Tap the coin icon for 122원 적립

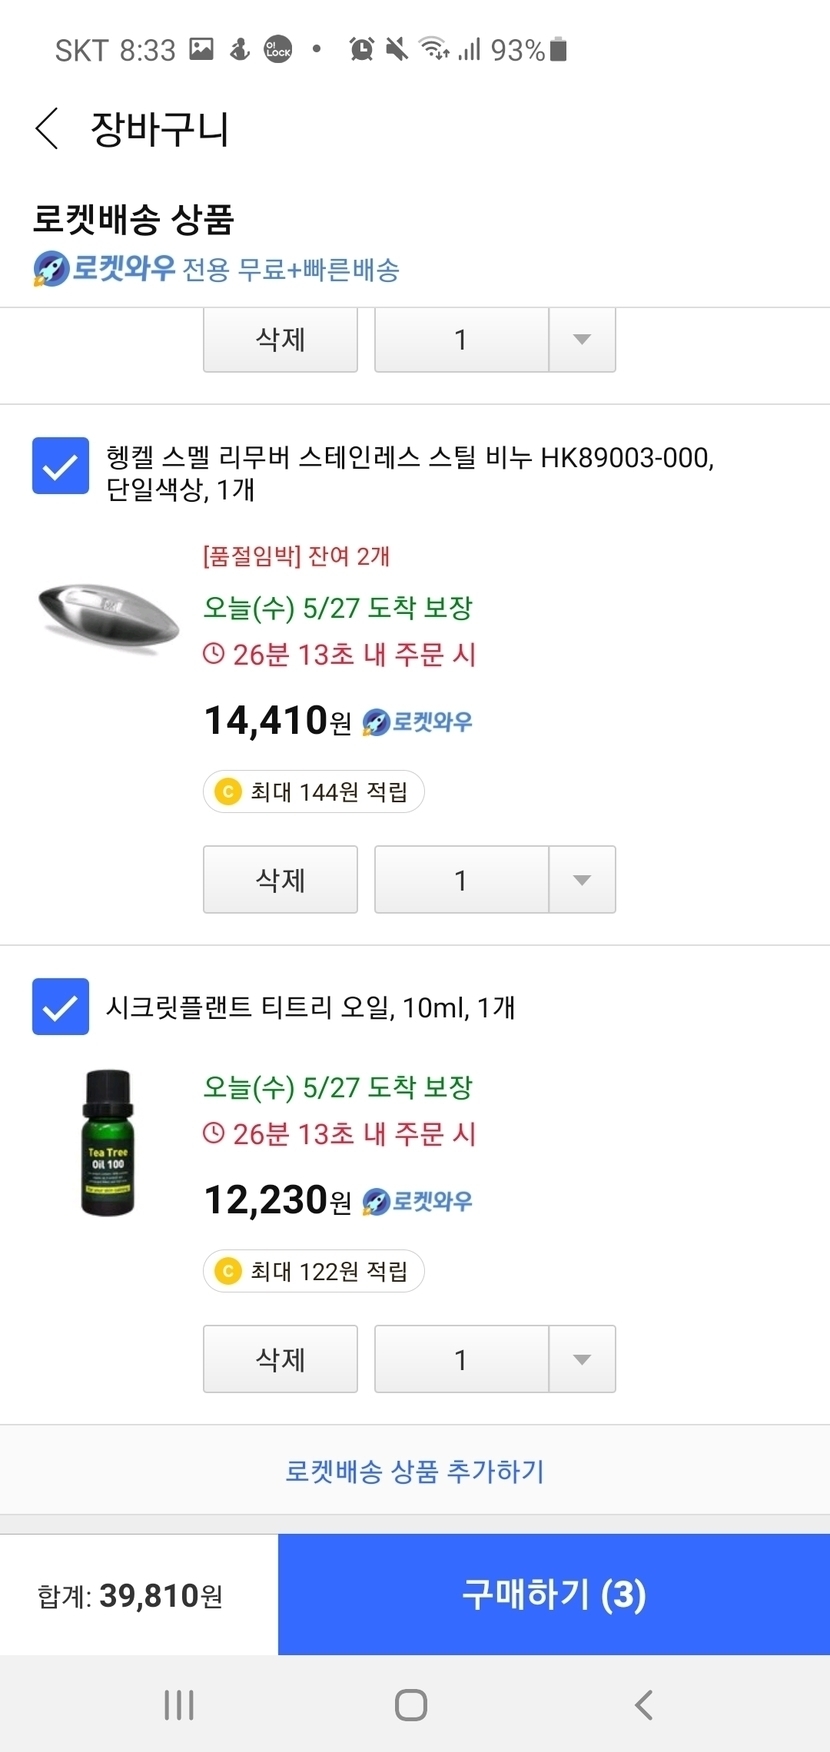coord(229,1271)
